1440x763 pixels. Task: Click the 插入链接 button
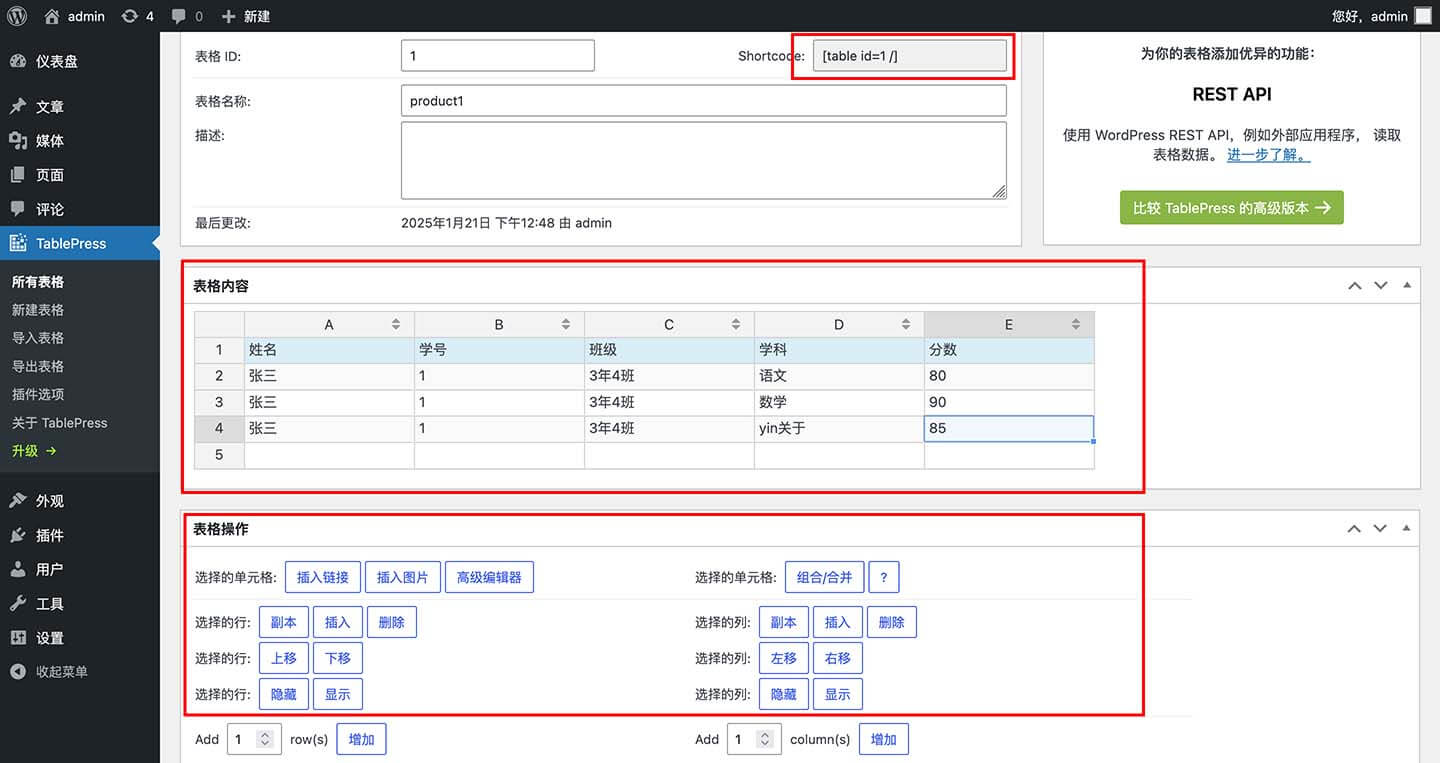pos(323,577)
